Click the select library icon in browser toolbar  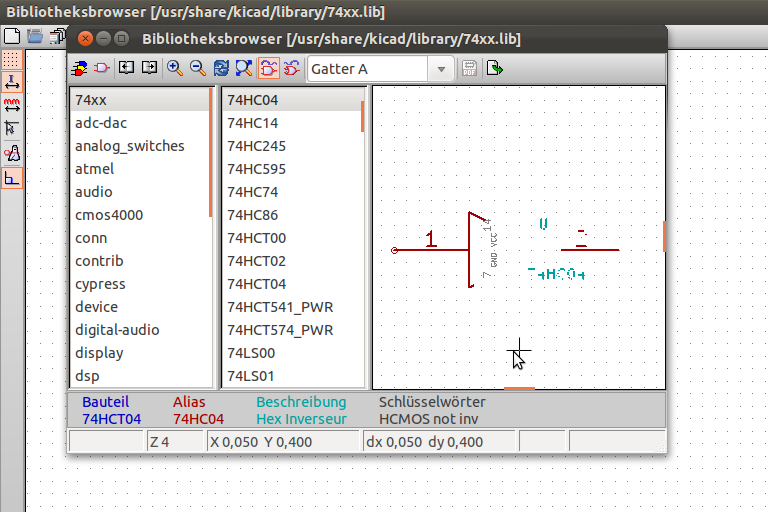[79, 69]
